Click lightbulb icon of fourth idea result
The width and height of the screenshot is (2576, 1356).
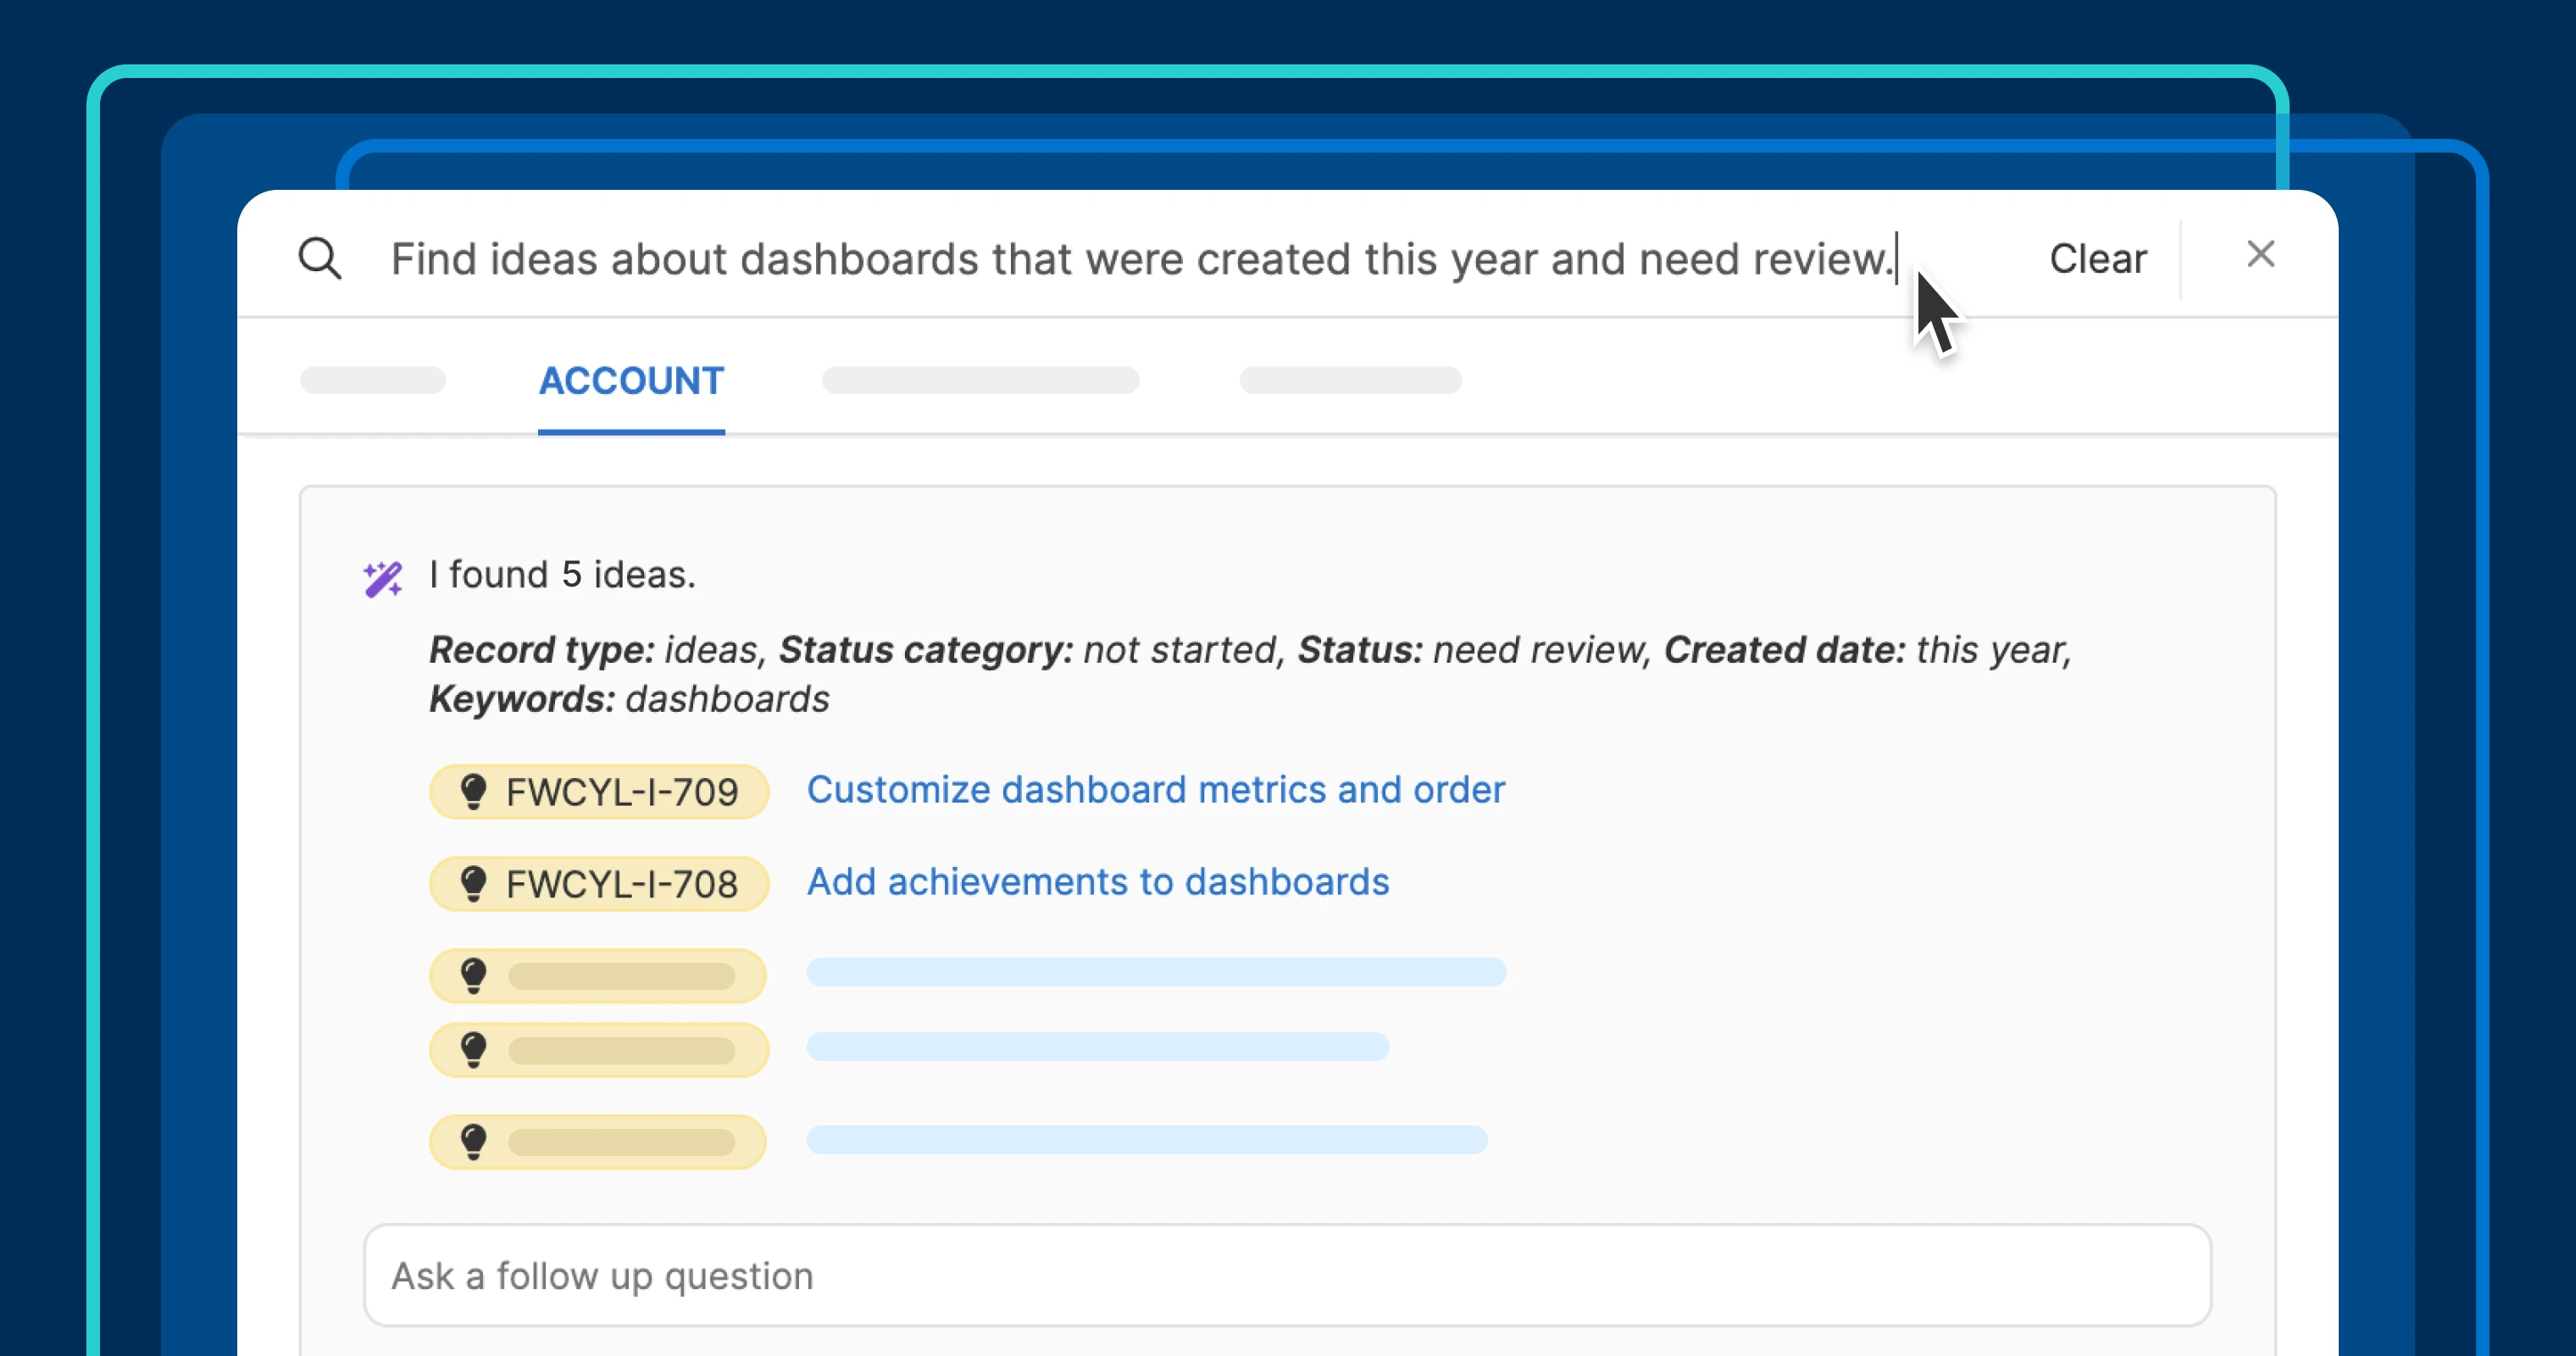pyautogui.click(x=473, y=1050)
